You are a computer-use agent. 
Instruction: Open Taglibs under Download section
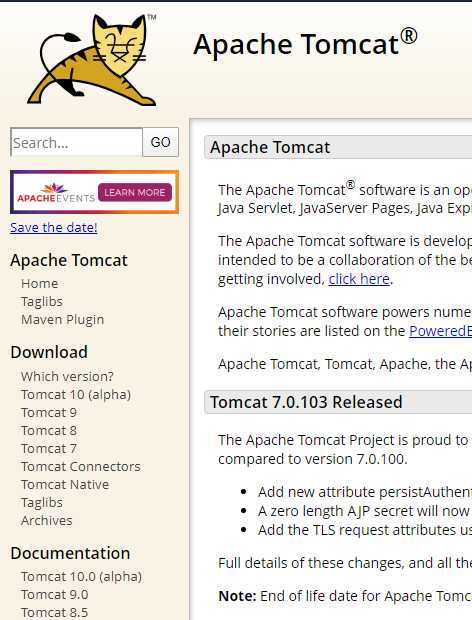[42, 503]
